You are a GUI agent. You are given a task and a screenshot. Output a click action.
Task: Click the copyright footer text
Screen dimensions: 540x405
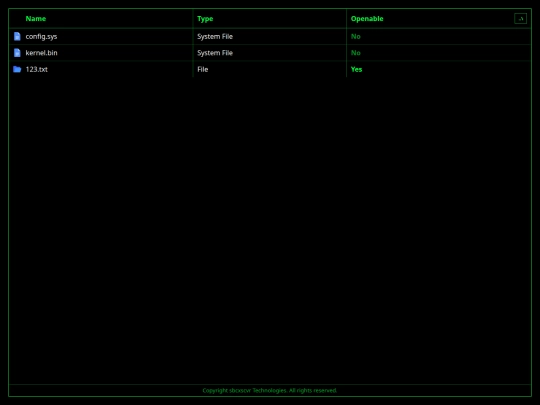tap(270, 390)
